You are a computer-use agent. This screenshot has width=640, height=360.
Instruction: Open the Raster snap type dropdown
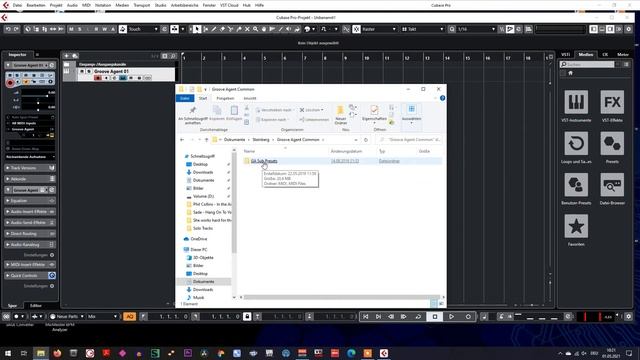pos(379,29)
